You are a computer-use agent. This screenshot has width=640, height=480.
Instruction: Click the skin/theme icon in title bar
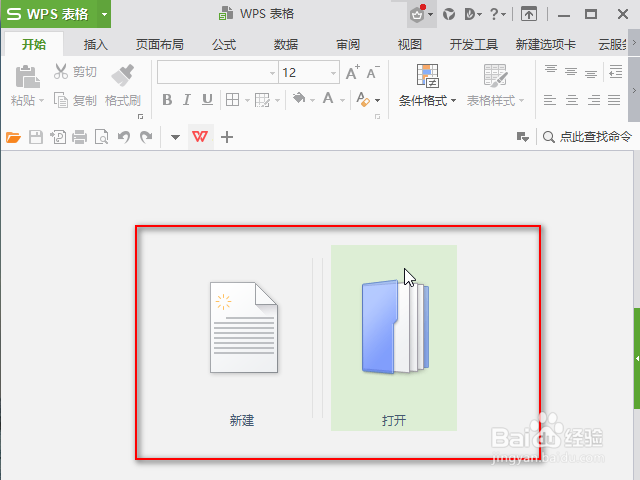(x=449, y=14)
